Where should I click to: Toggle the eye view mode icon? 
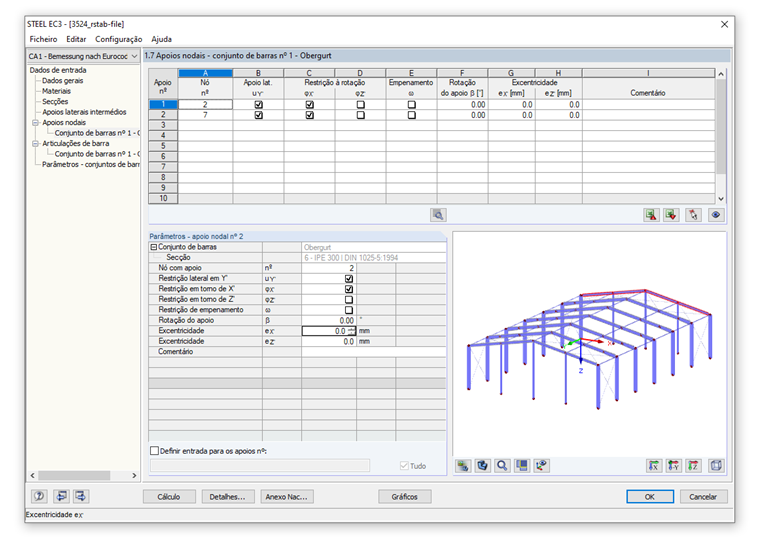coord(716,215)
